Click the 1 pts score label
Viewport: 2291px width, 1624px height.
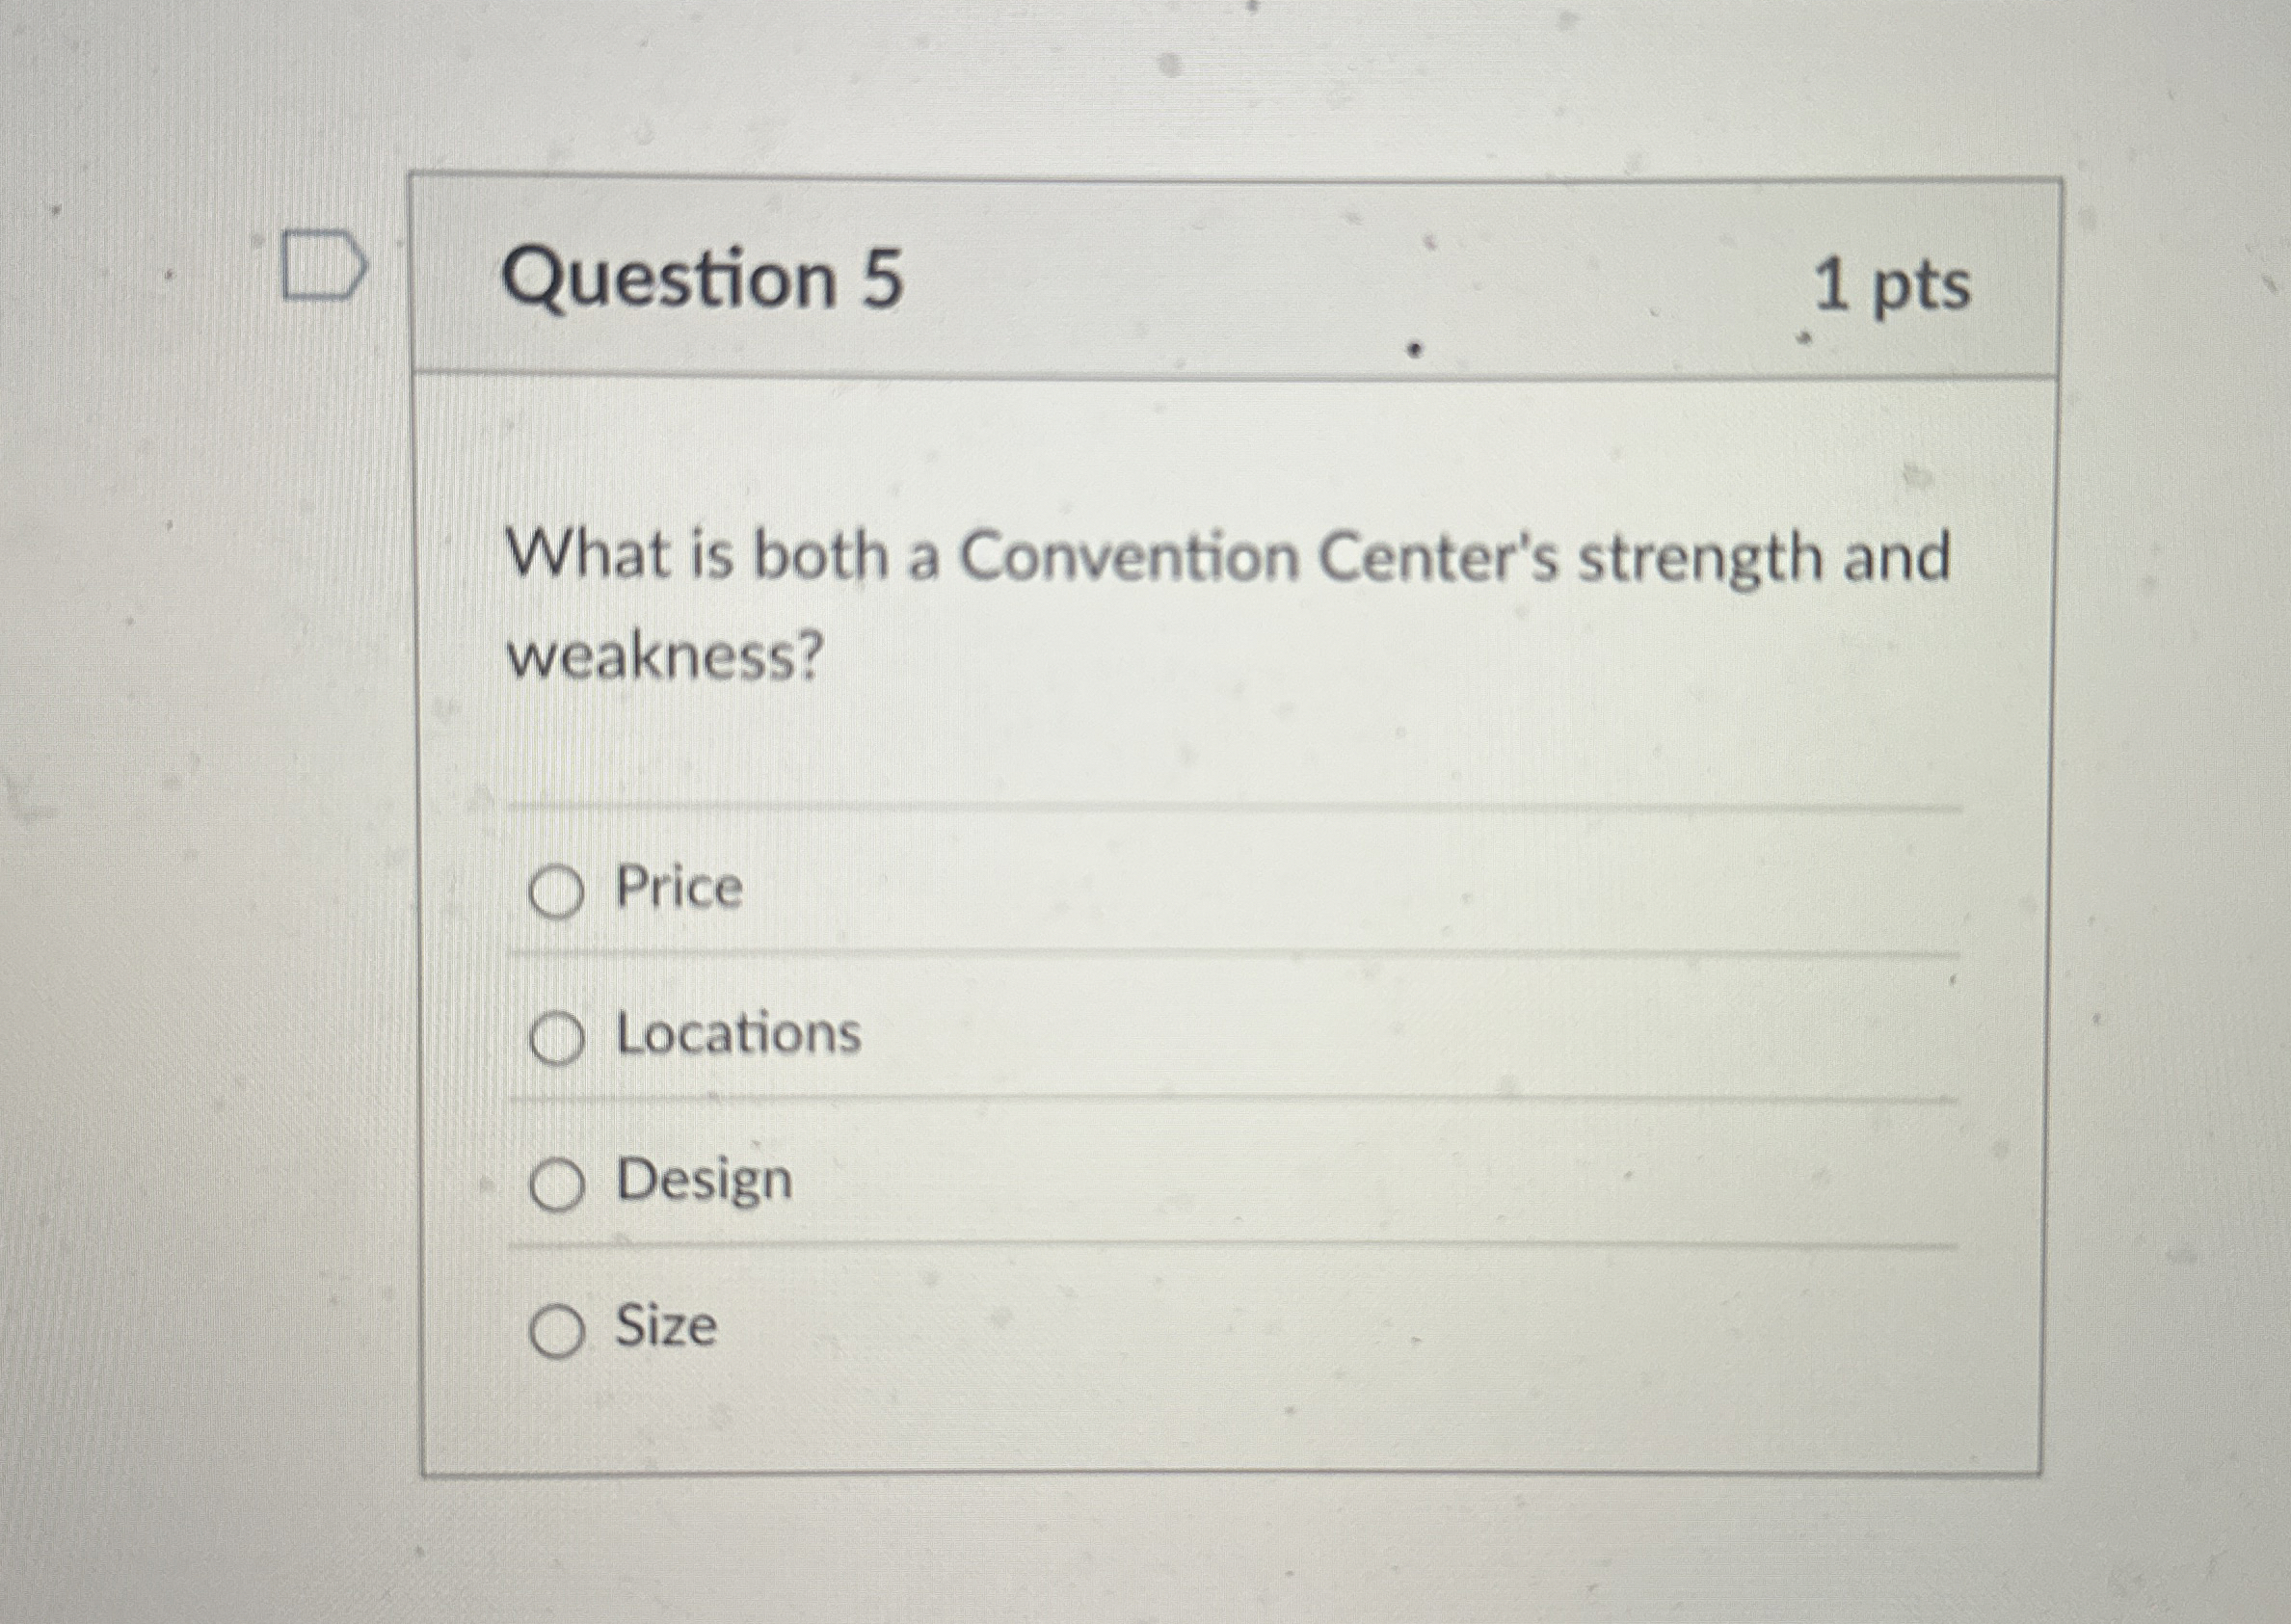(x=1891, y=286)
